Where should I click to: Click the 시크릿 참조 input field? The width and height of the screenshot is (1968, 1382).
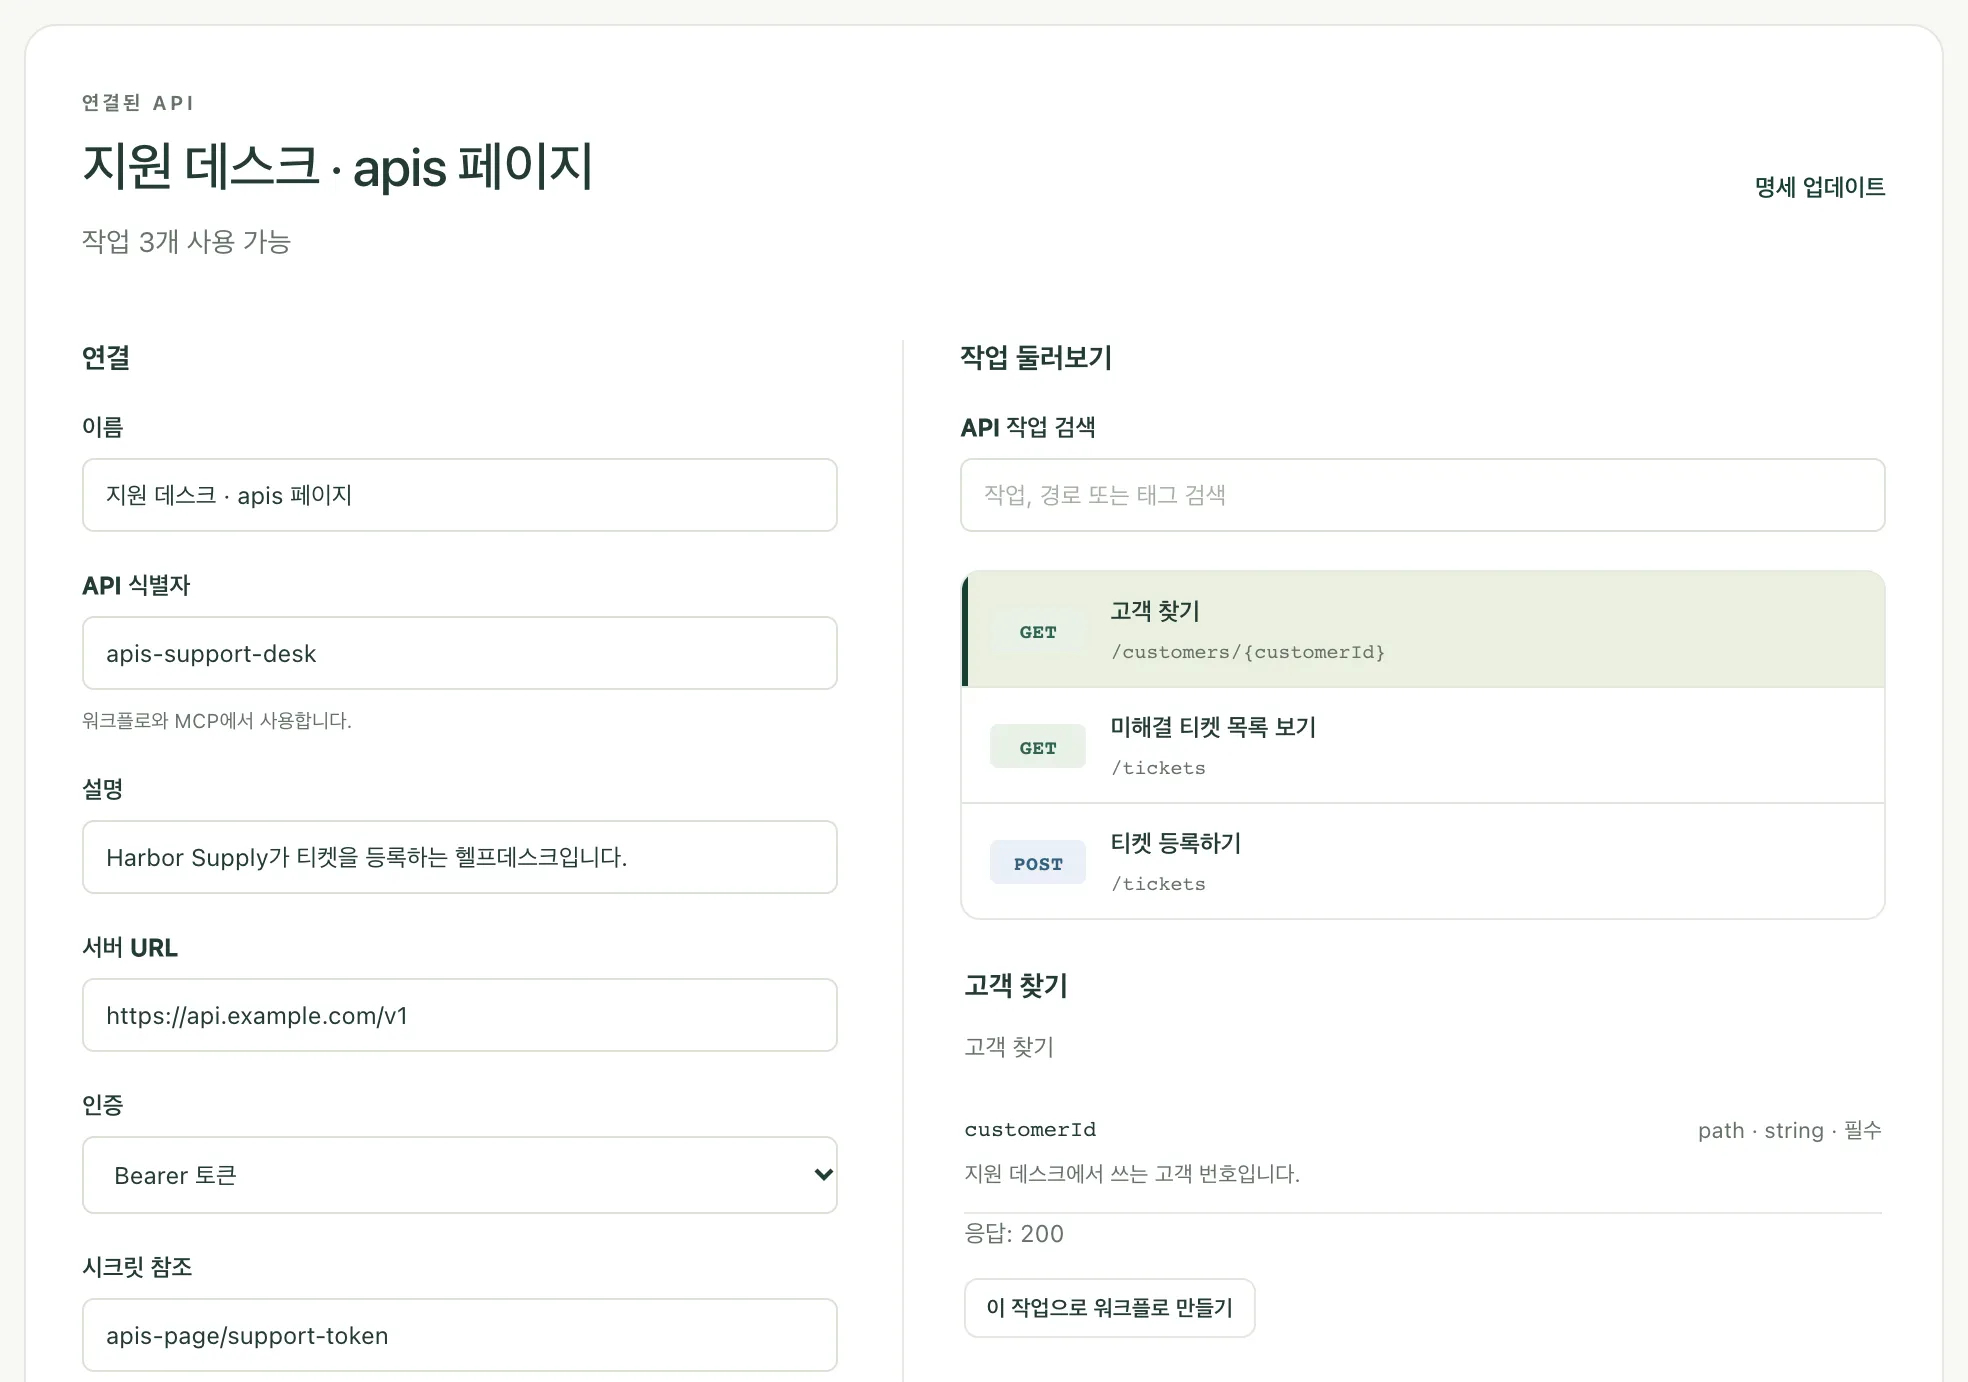tap(460, 1335)
